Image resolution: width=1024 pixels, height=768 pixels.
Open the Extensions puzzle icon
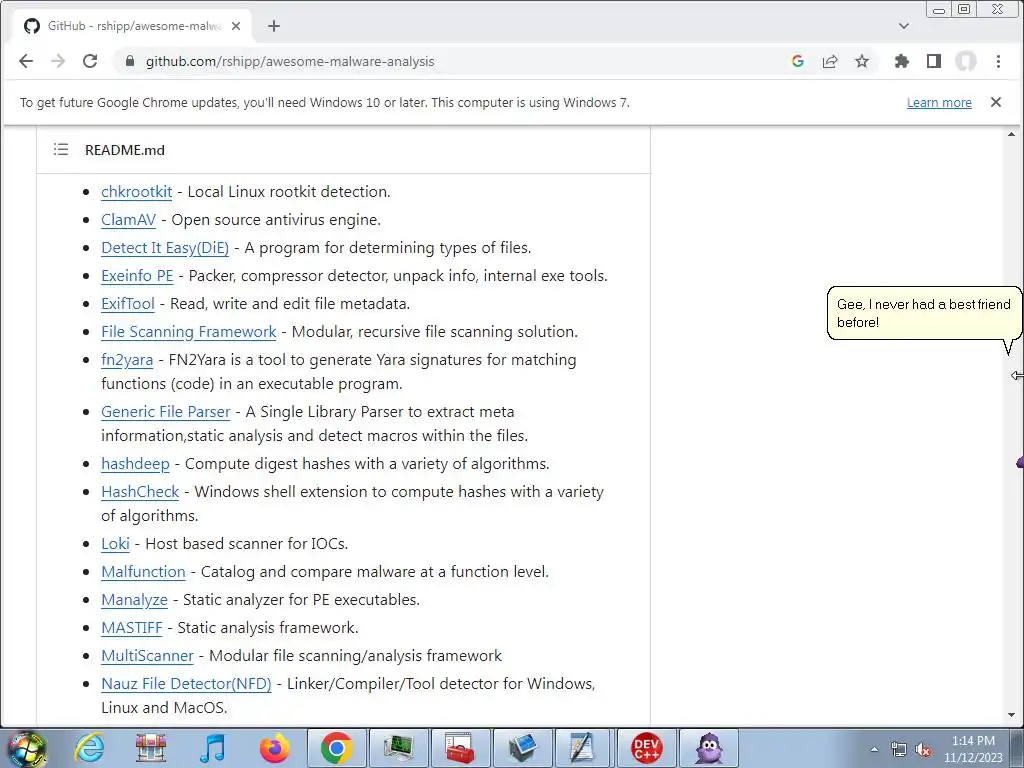pos(902,61)
